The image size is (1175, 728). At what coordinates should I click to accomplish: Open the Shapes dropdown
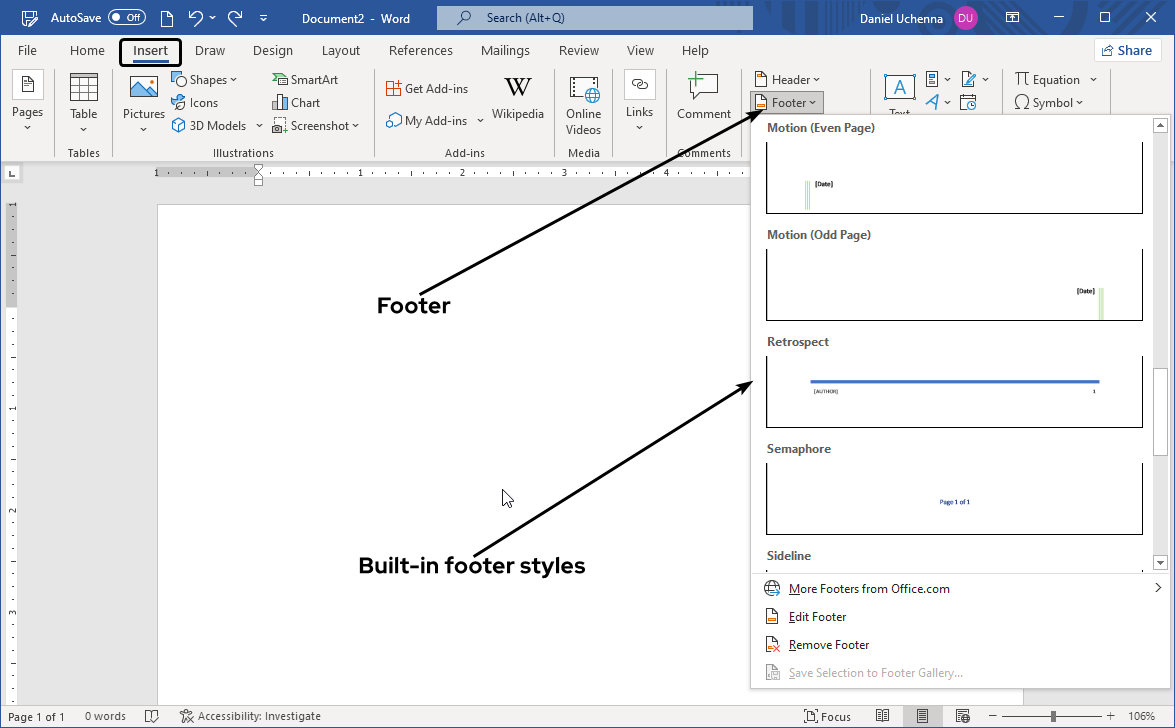click(x=205, y=78)
